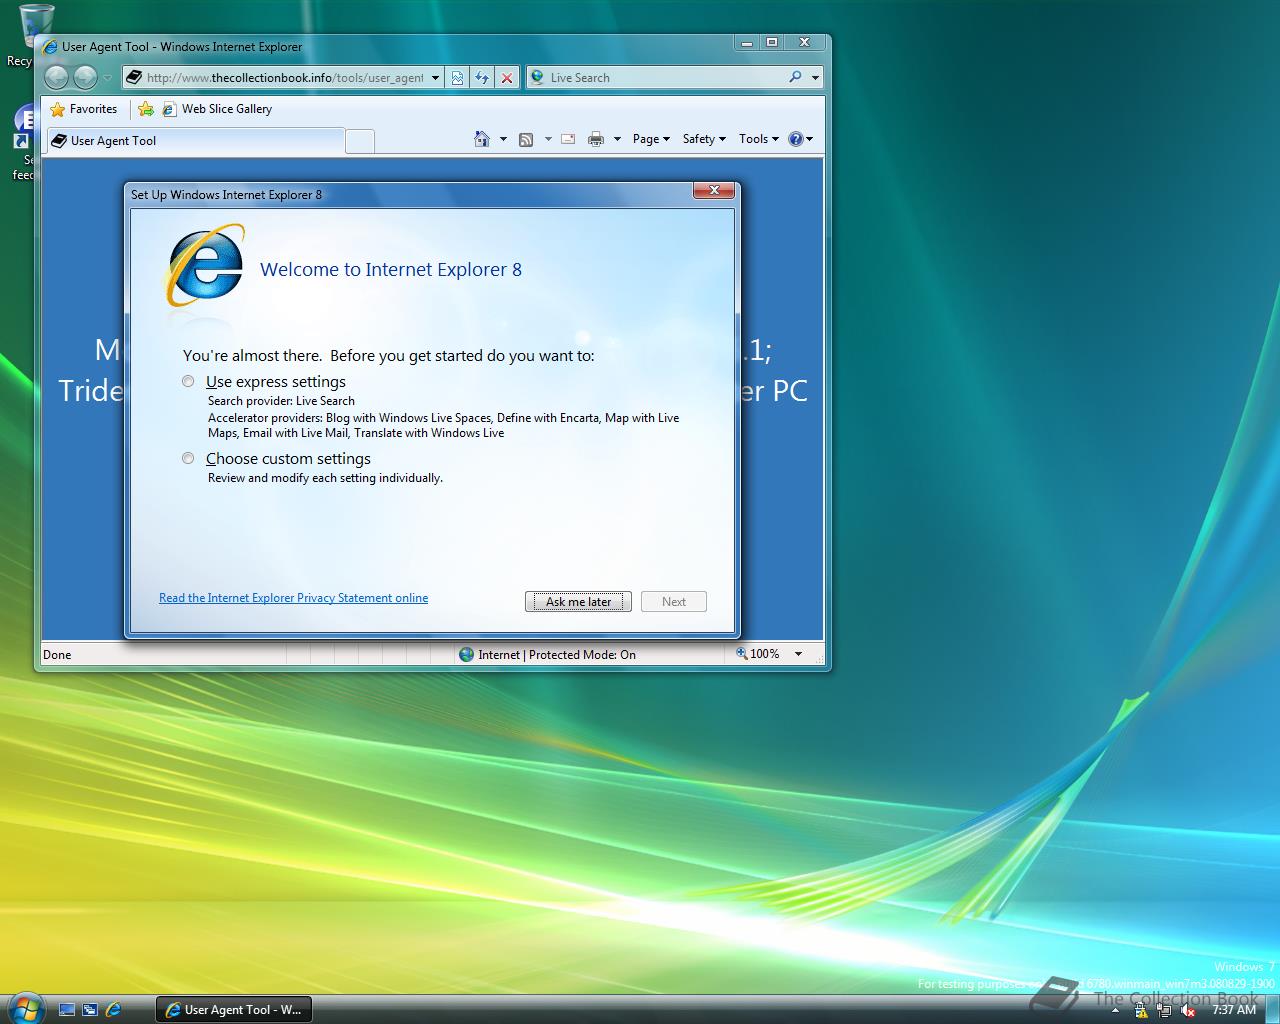Launch Internet Explorer from quick launch
This screenshot has height=1024, width=1280.
[x=113, y=1010]
